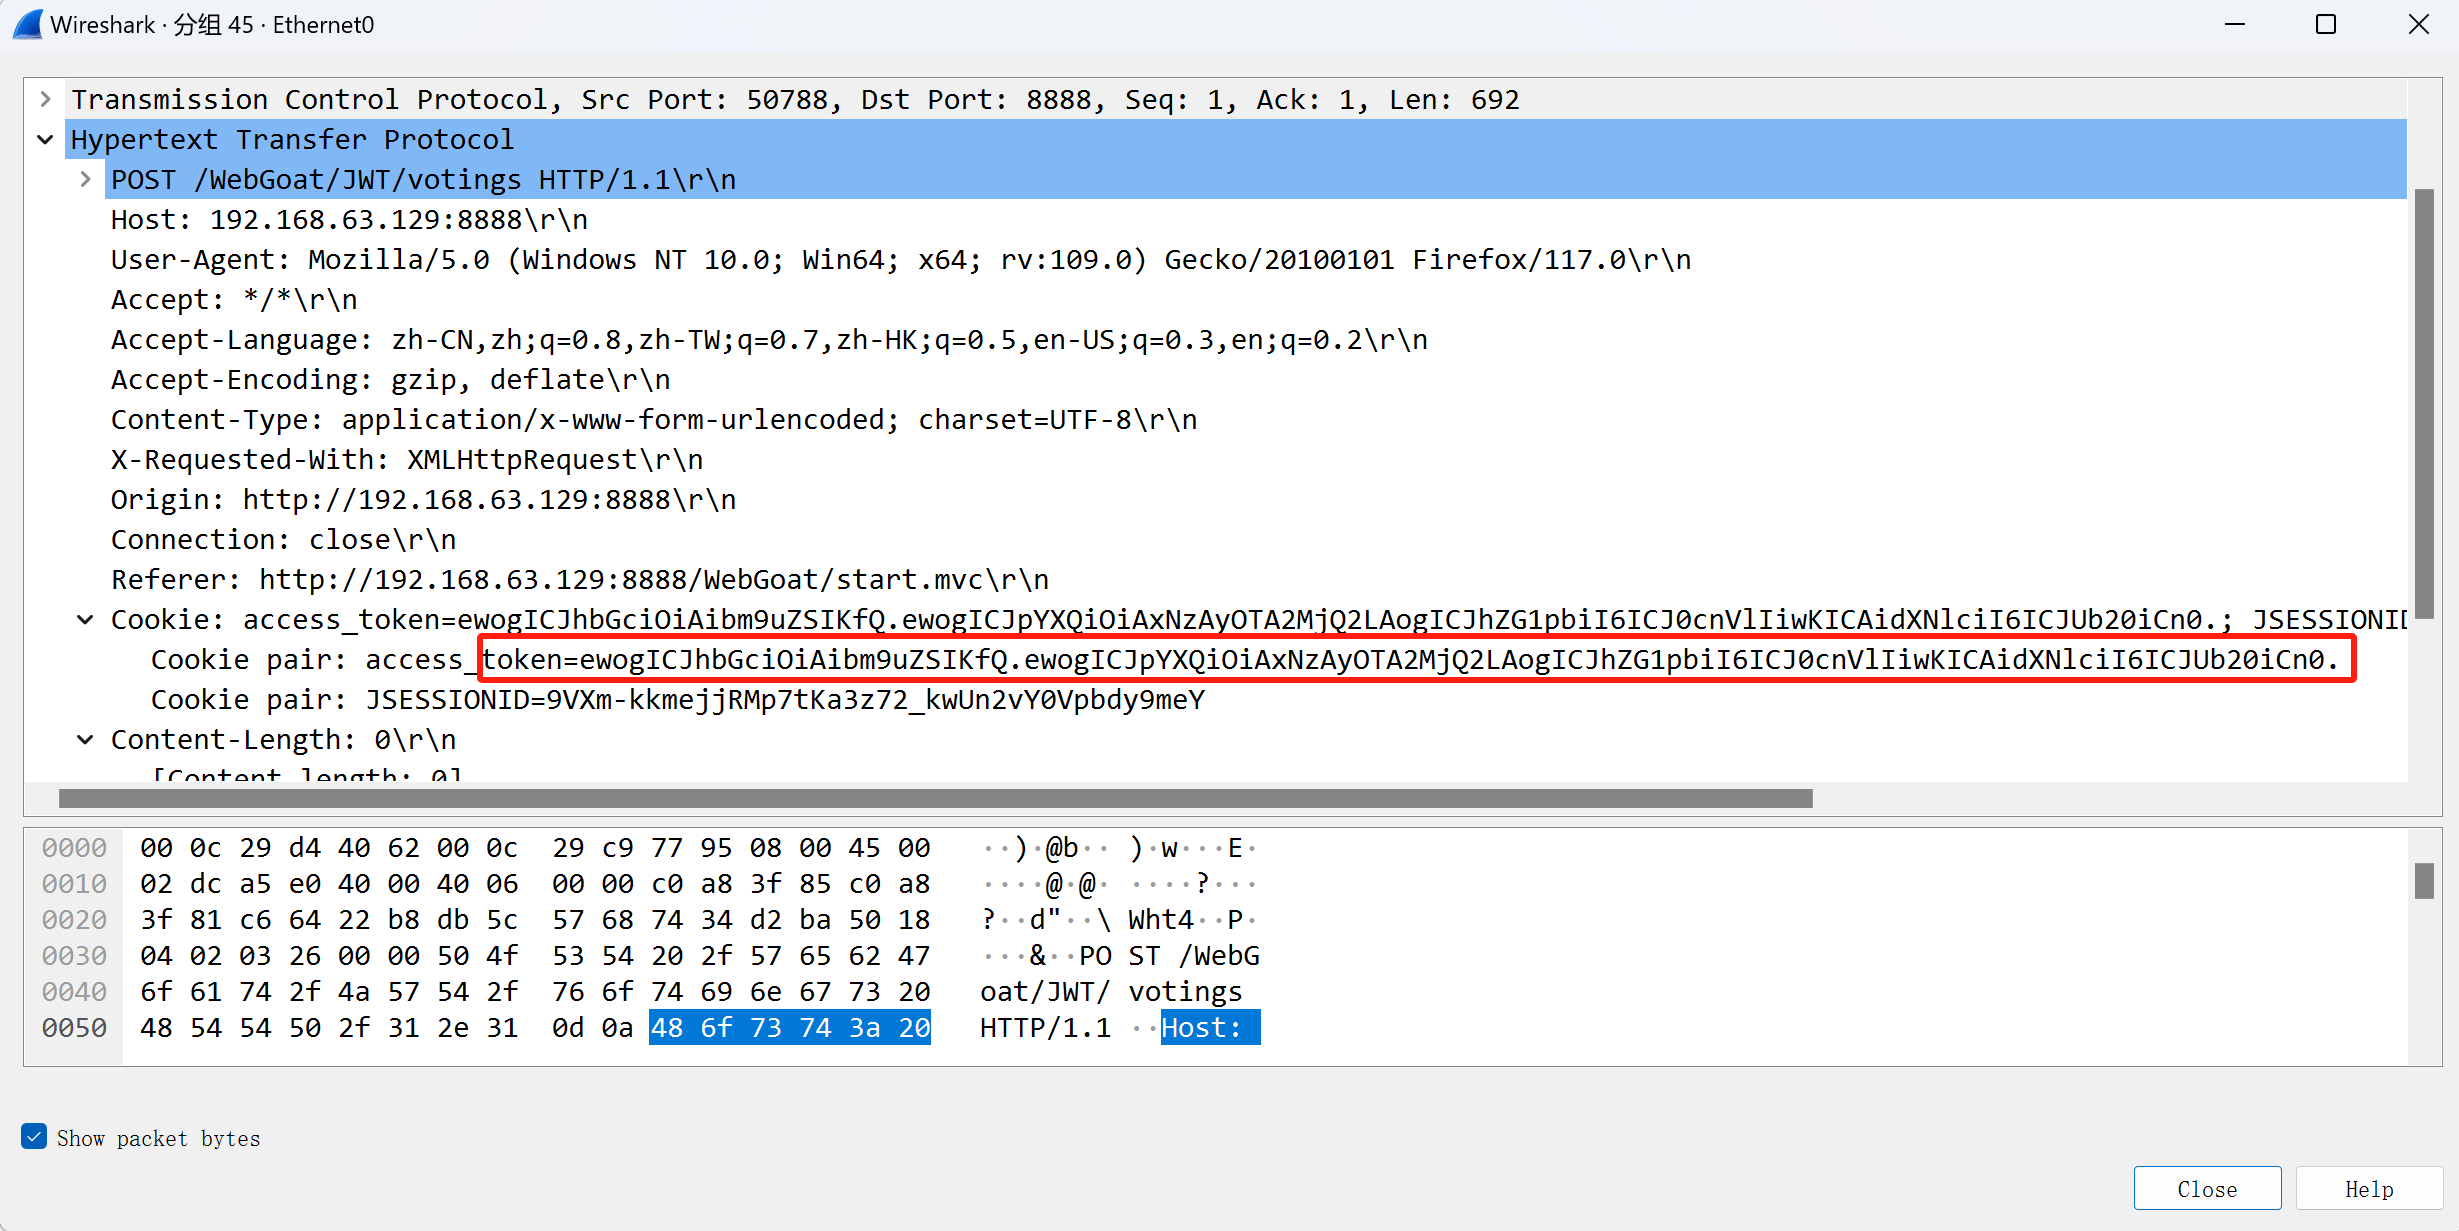Click ASCII text 'HTTP/1.1' in the hex pane

click(1045, 1027)
